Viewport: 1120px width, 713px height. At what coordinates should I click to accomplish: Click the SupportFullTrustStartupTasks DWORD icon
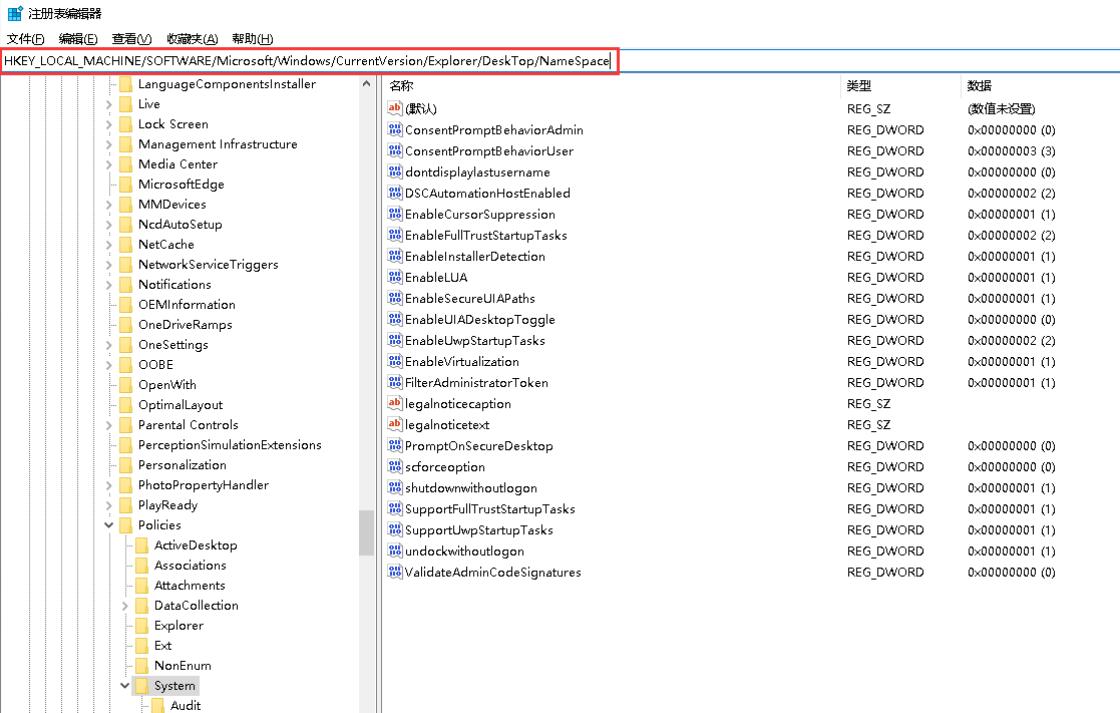pos(394,509)
